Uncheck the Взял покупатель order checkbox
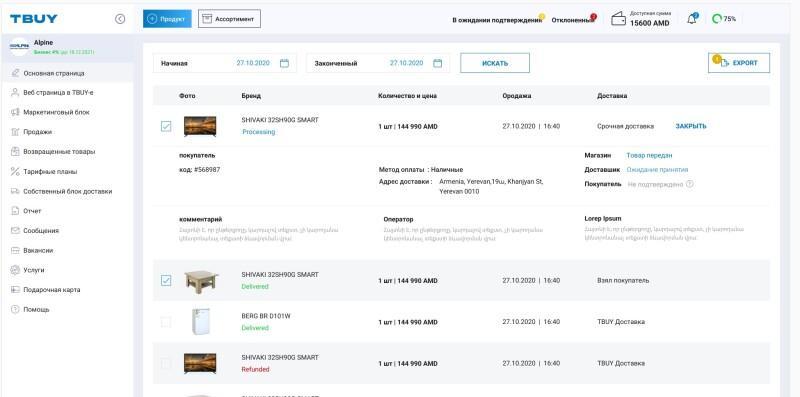This screenshot has height=397, width=800. (x=166, y=281)
